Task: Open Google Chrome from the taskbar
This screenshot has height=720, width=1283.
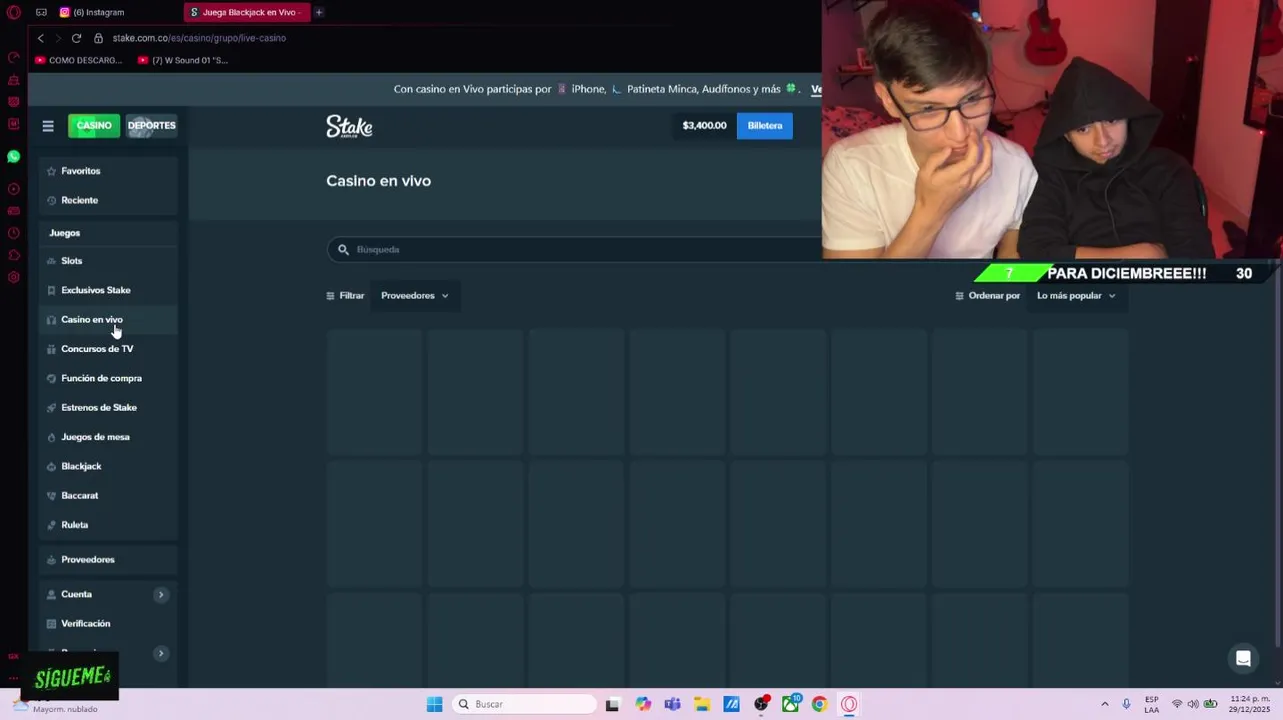Action: (x=819, y=704)
